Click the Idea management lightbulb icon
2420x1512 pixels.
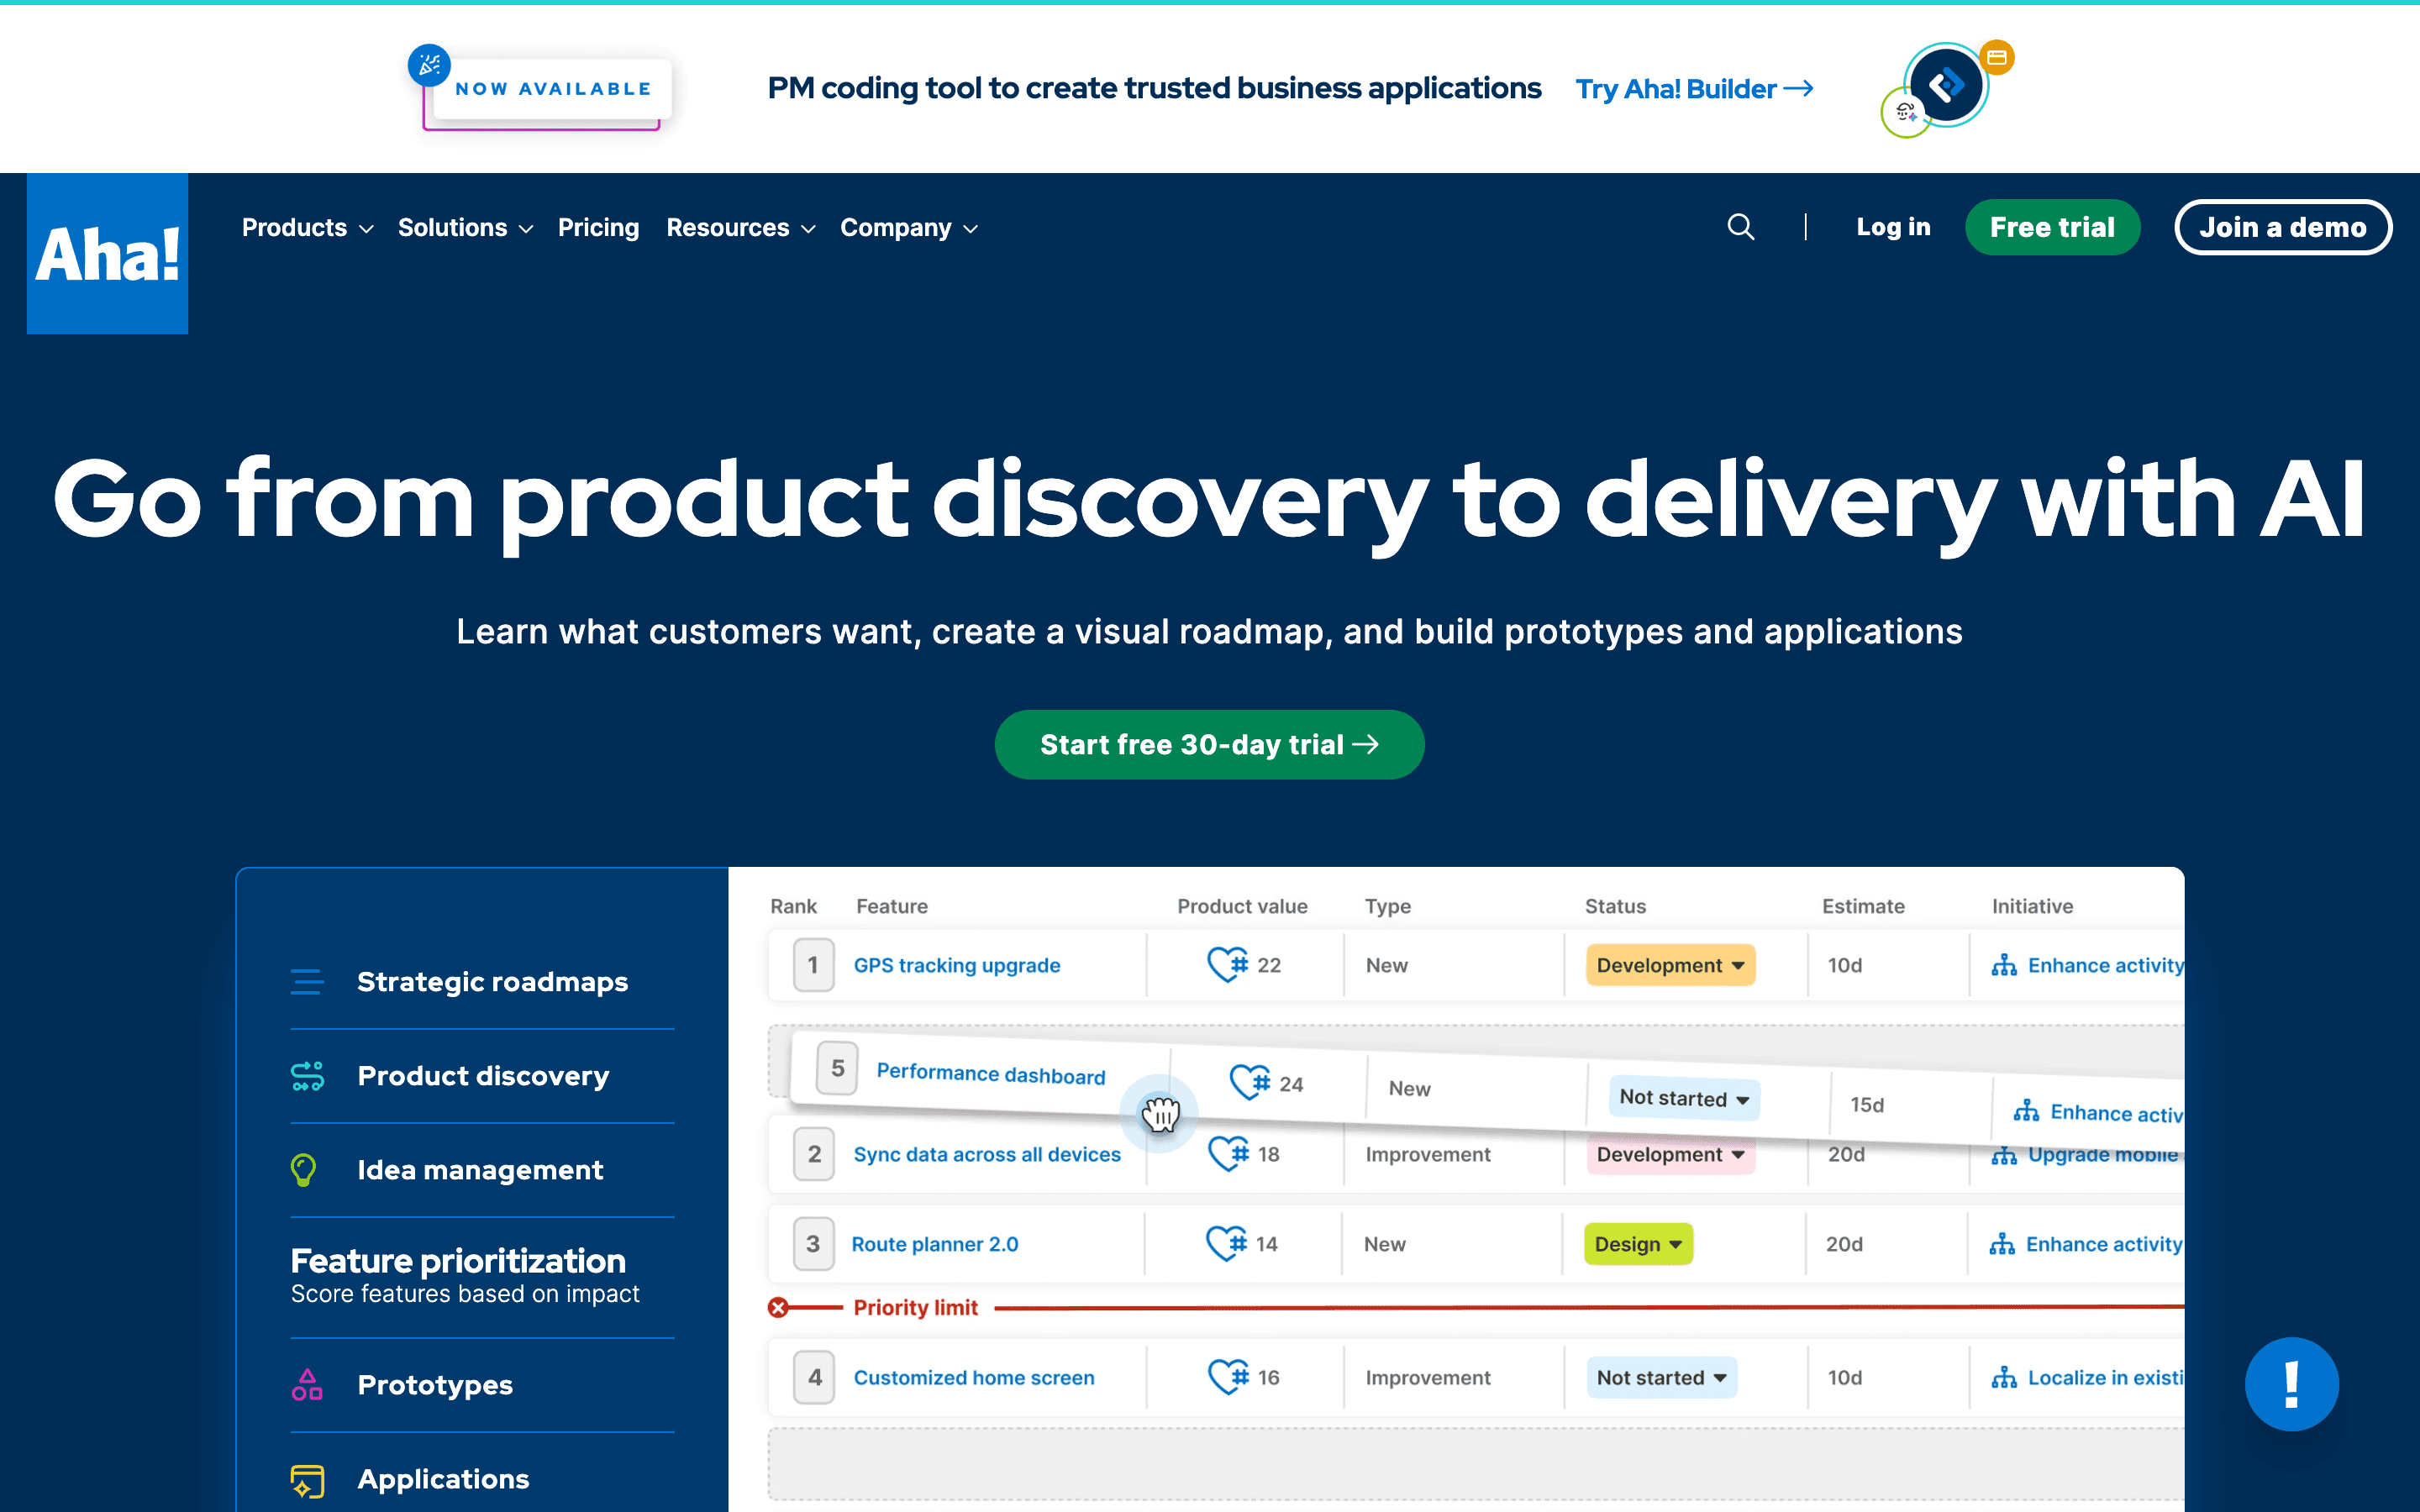[303, 1170]
